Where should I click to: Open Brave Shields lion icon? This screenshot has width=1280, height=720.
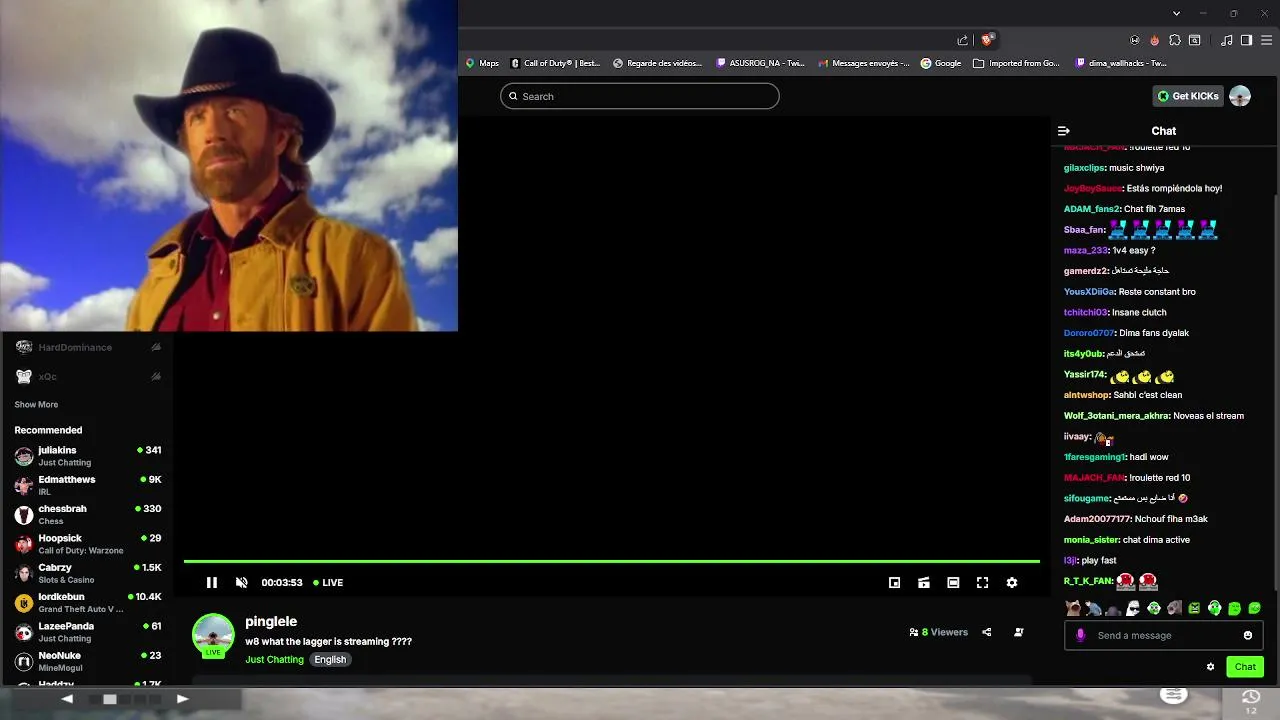coord(987,40)
